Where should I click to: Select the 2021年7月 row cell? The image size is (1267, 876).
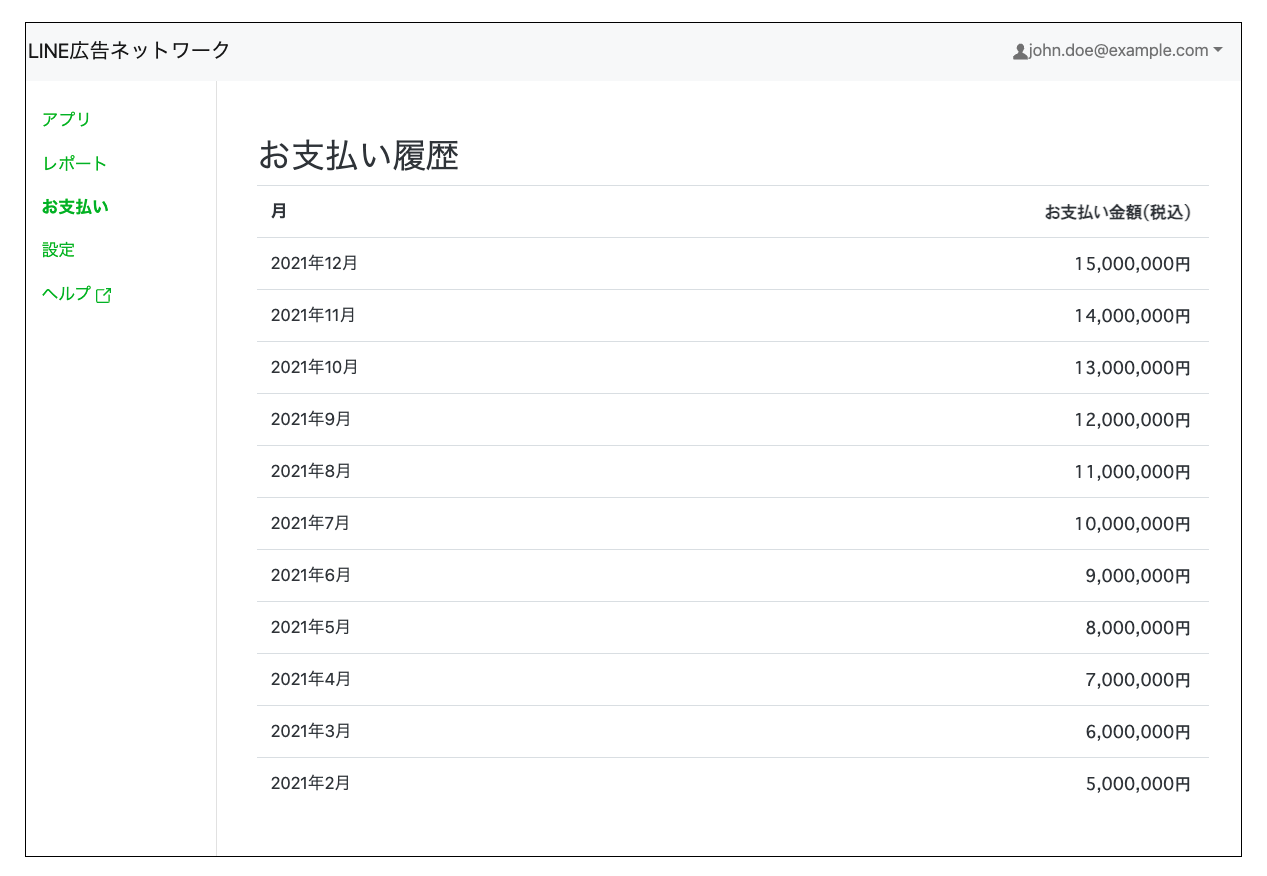point(310,524)
